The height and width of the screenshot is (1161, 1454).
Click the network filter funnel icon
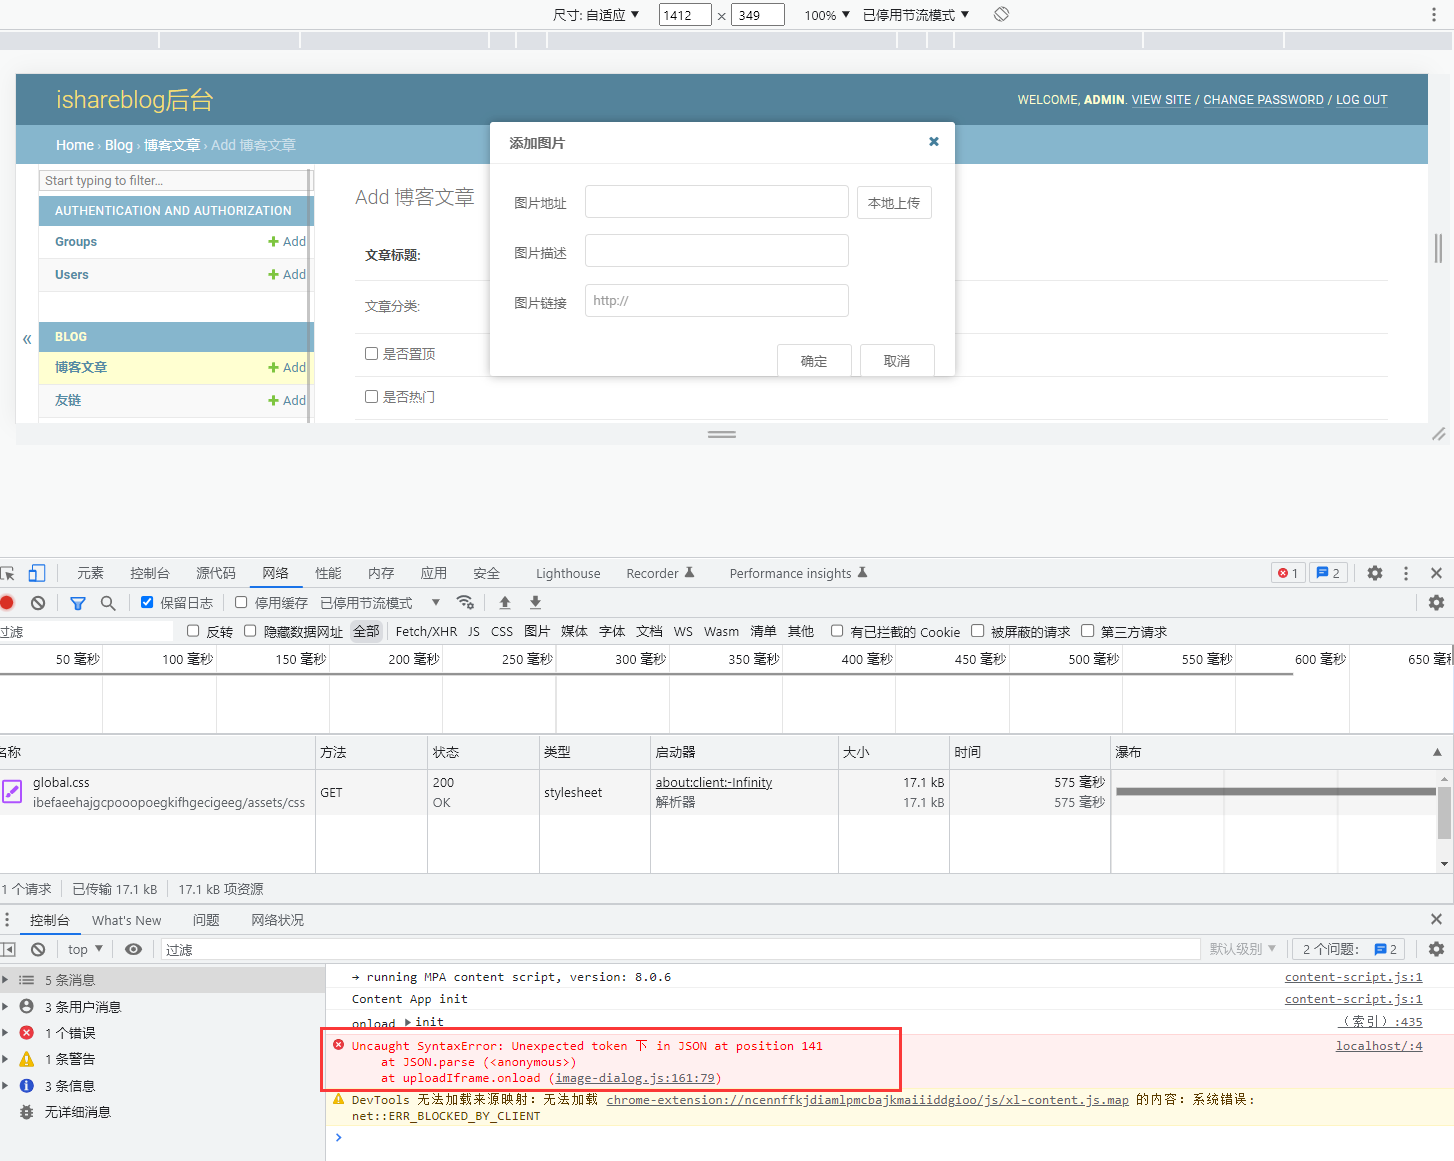78,603
